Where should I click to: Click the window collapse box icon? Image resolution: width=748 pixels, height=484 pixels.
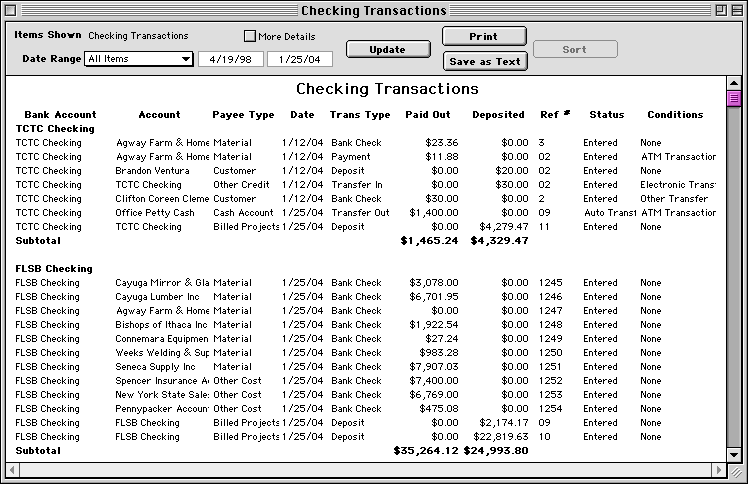tap(735, 11)
